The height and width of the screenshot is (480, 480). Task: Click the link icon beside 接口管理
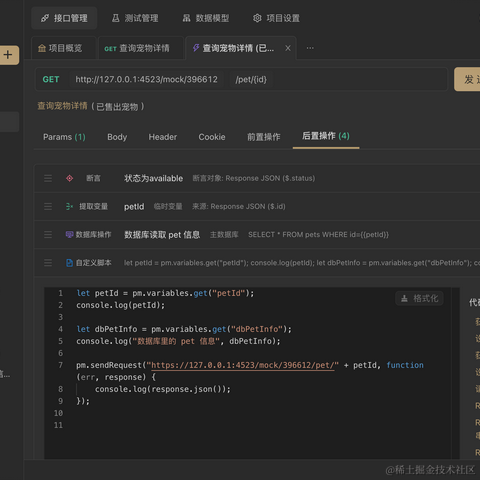tap(45, 18)
